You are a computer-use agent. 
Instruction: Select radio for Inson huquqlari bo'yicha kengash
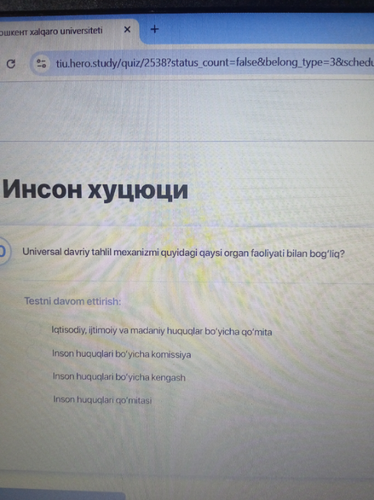[34, 375]
